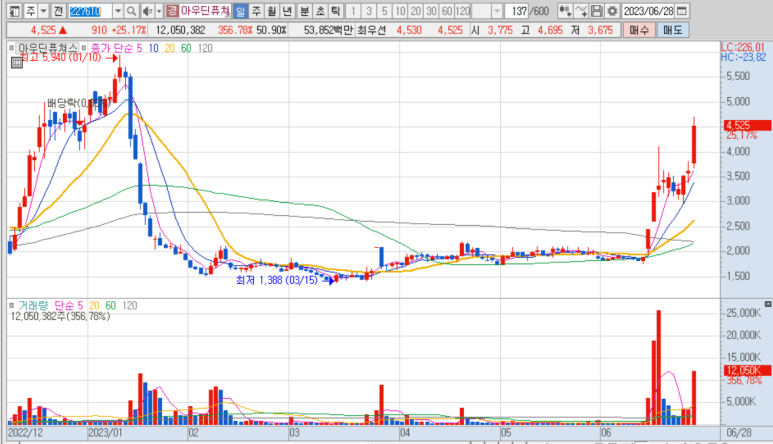Select interval 1 button
This screenshot has width=773, height=444.
pos(353,11)
